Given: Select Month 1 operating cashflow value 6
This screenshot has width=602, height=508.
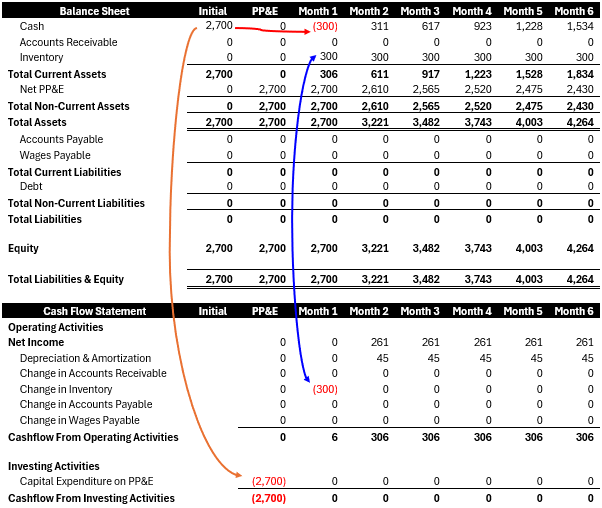Looking at the screenshot, I should [334, 437].
